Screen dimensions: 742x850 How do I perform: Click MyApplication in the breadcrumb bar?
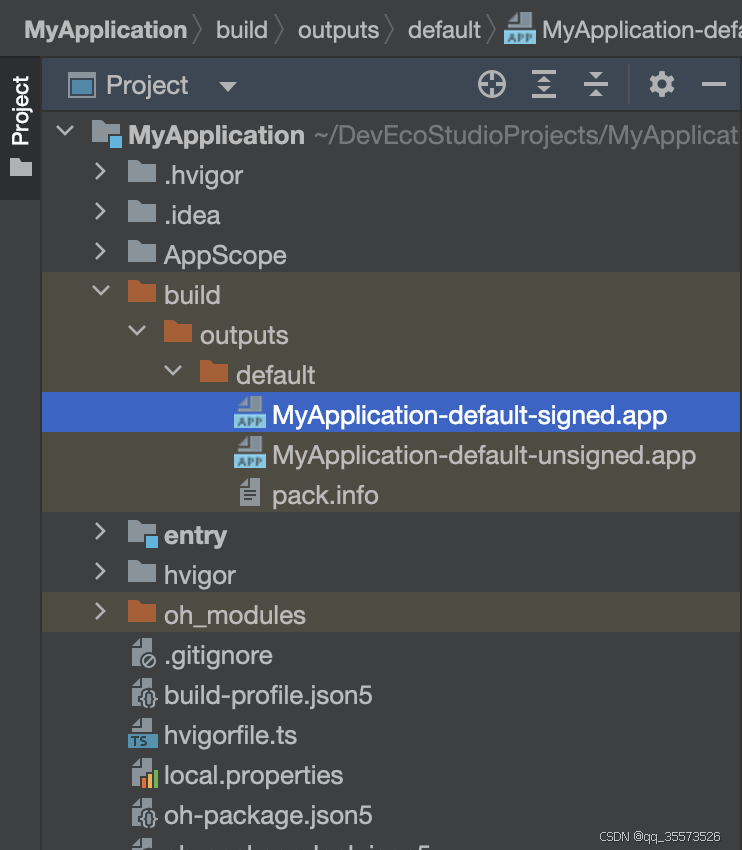pyautogui.click(x=106, y=30)
